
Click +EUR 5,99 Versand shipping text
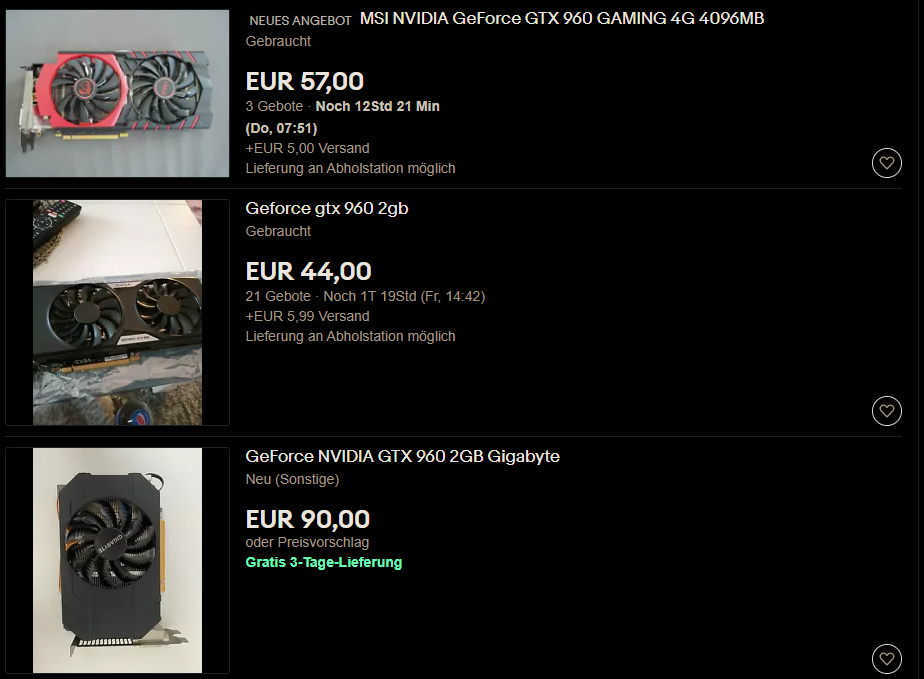point(308,317)
